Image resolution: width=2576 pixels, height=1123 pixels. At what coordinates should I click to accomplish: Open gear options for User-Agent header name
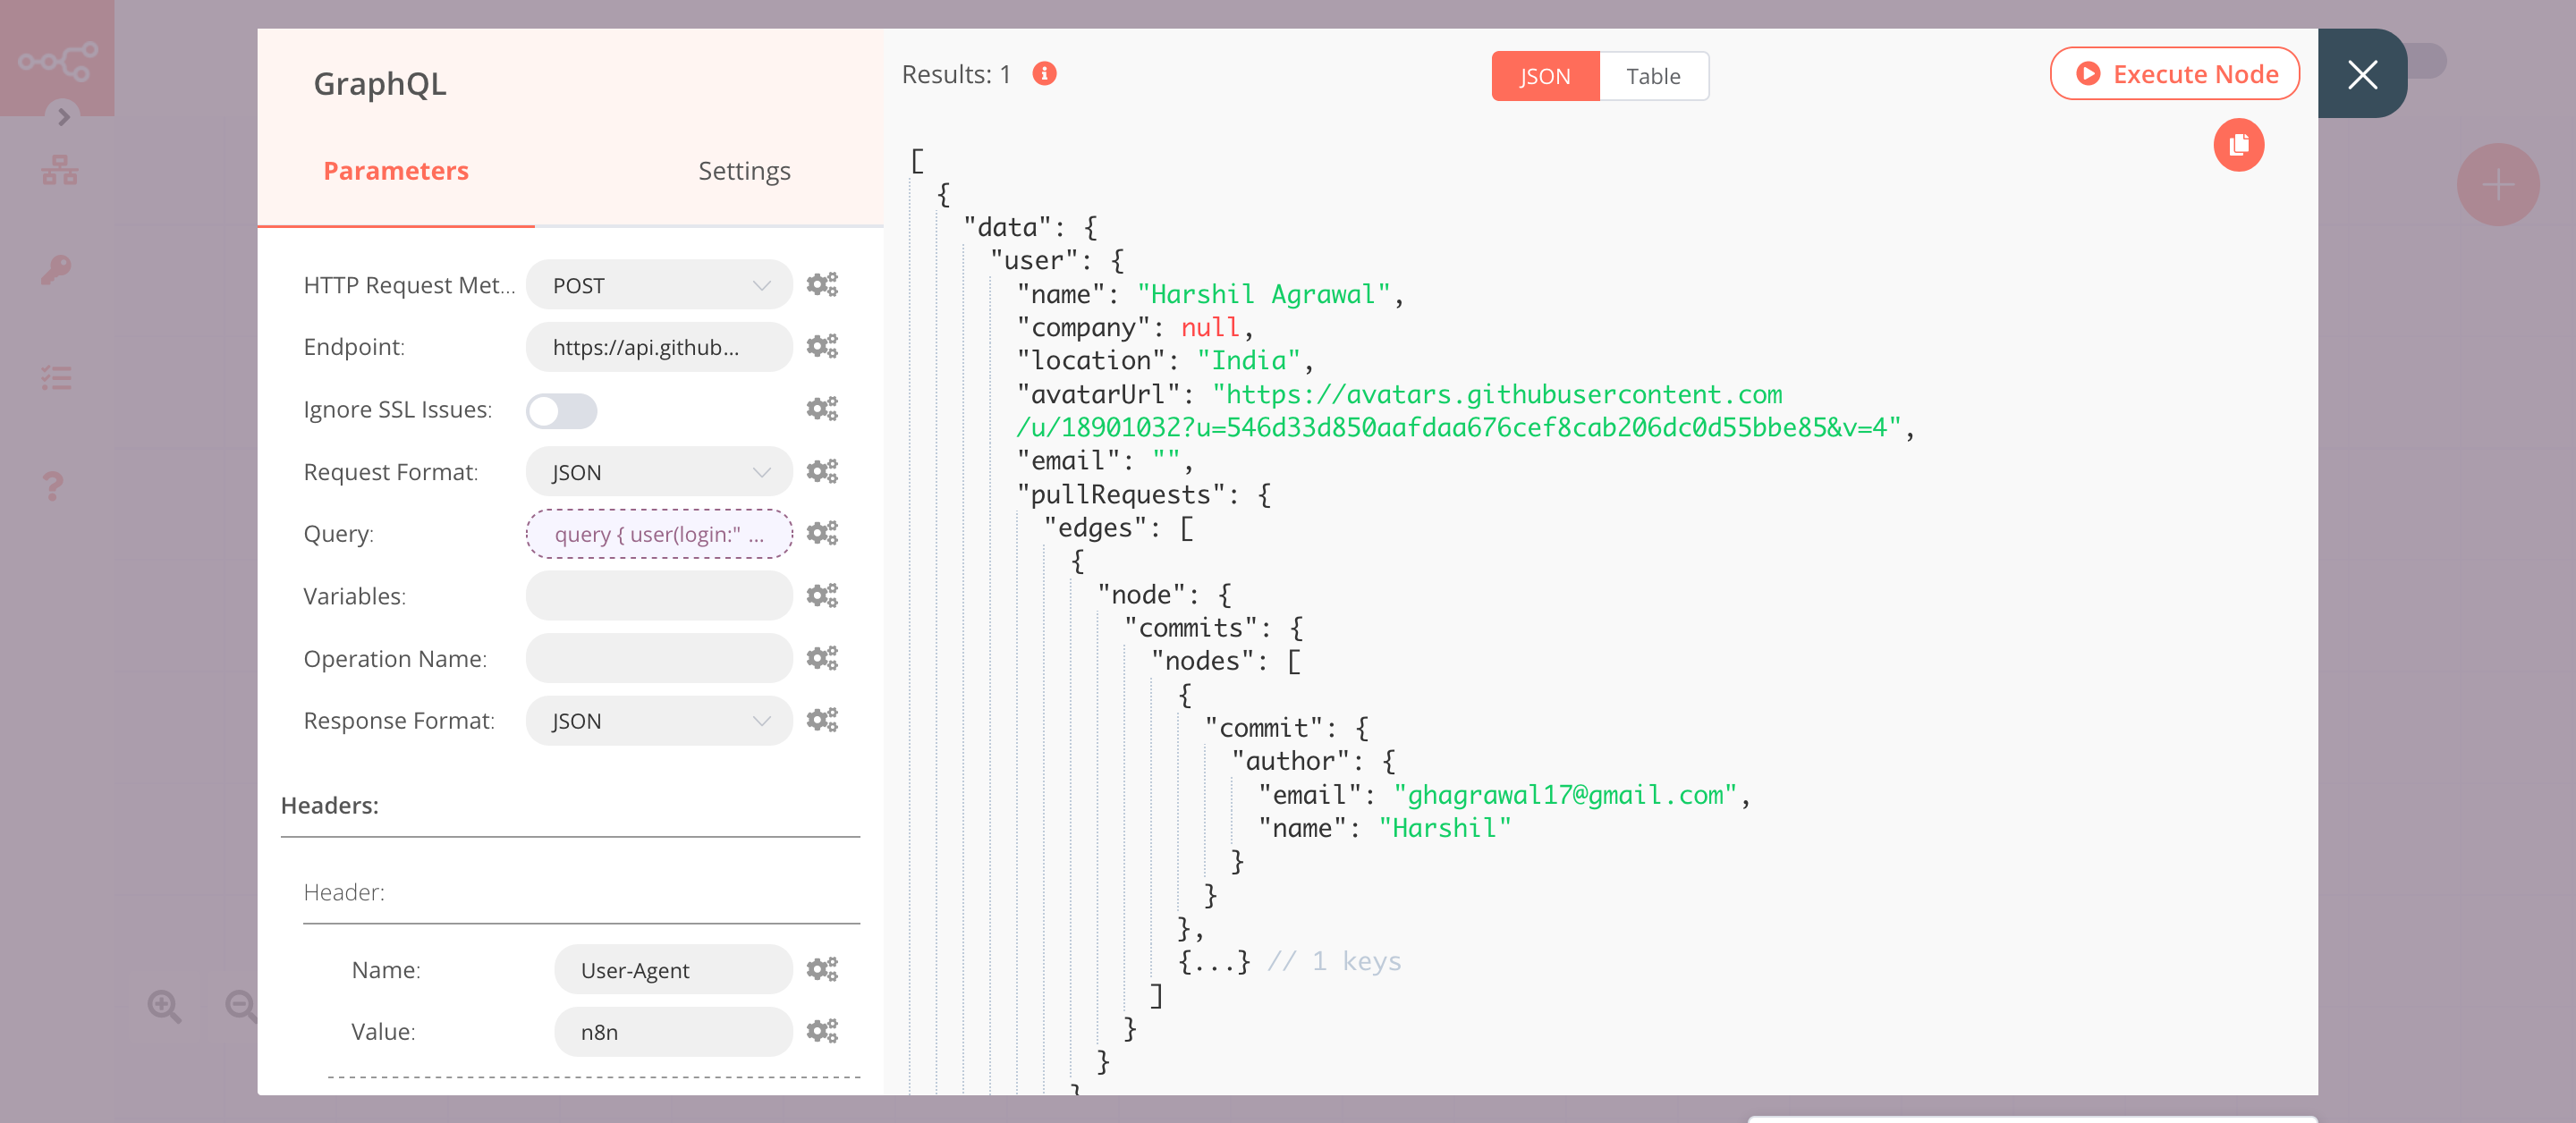(822, 969)
